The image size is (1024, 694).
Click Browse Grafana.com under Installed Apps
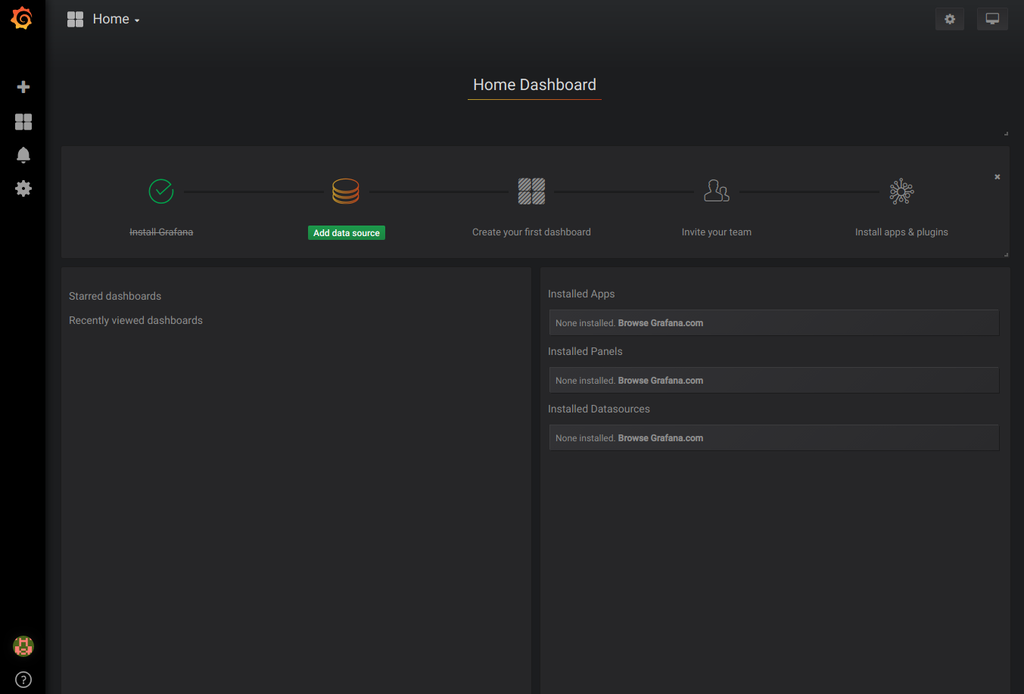660,323
